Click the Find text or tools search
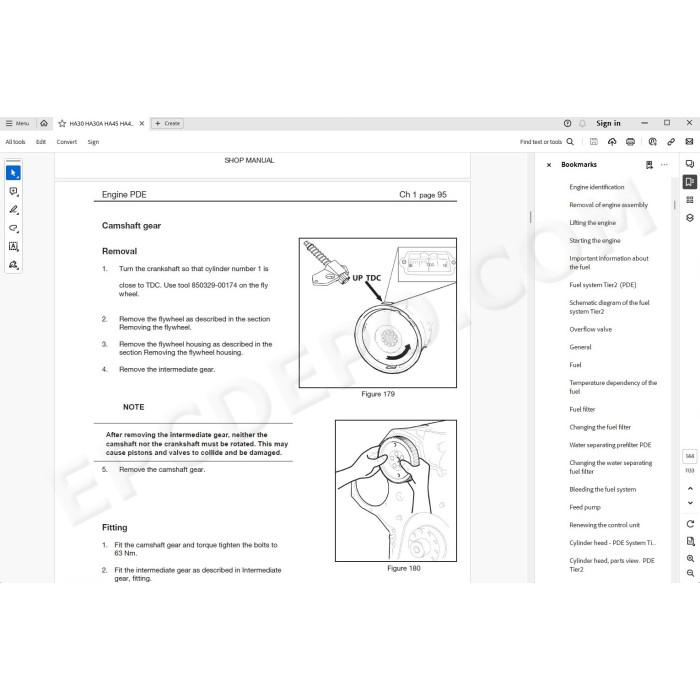 [x=541, y=142]
